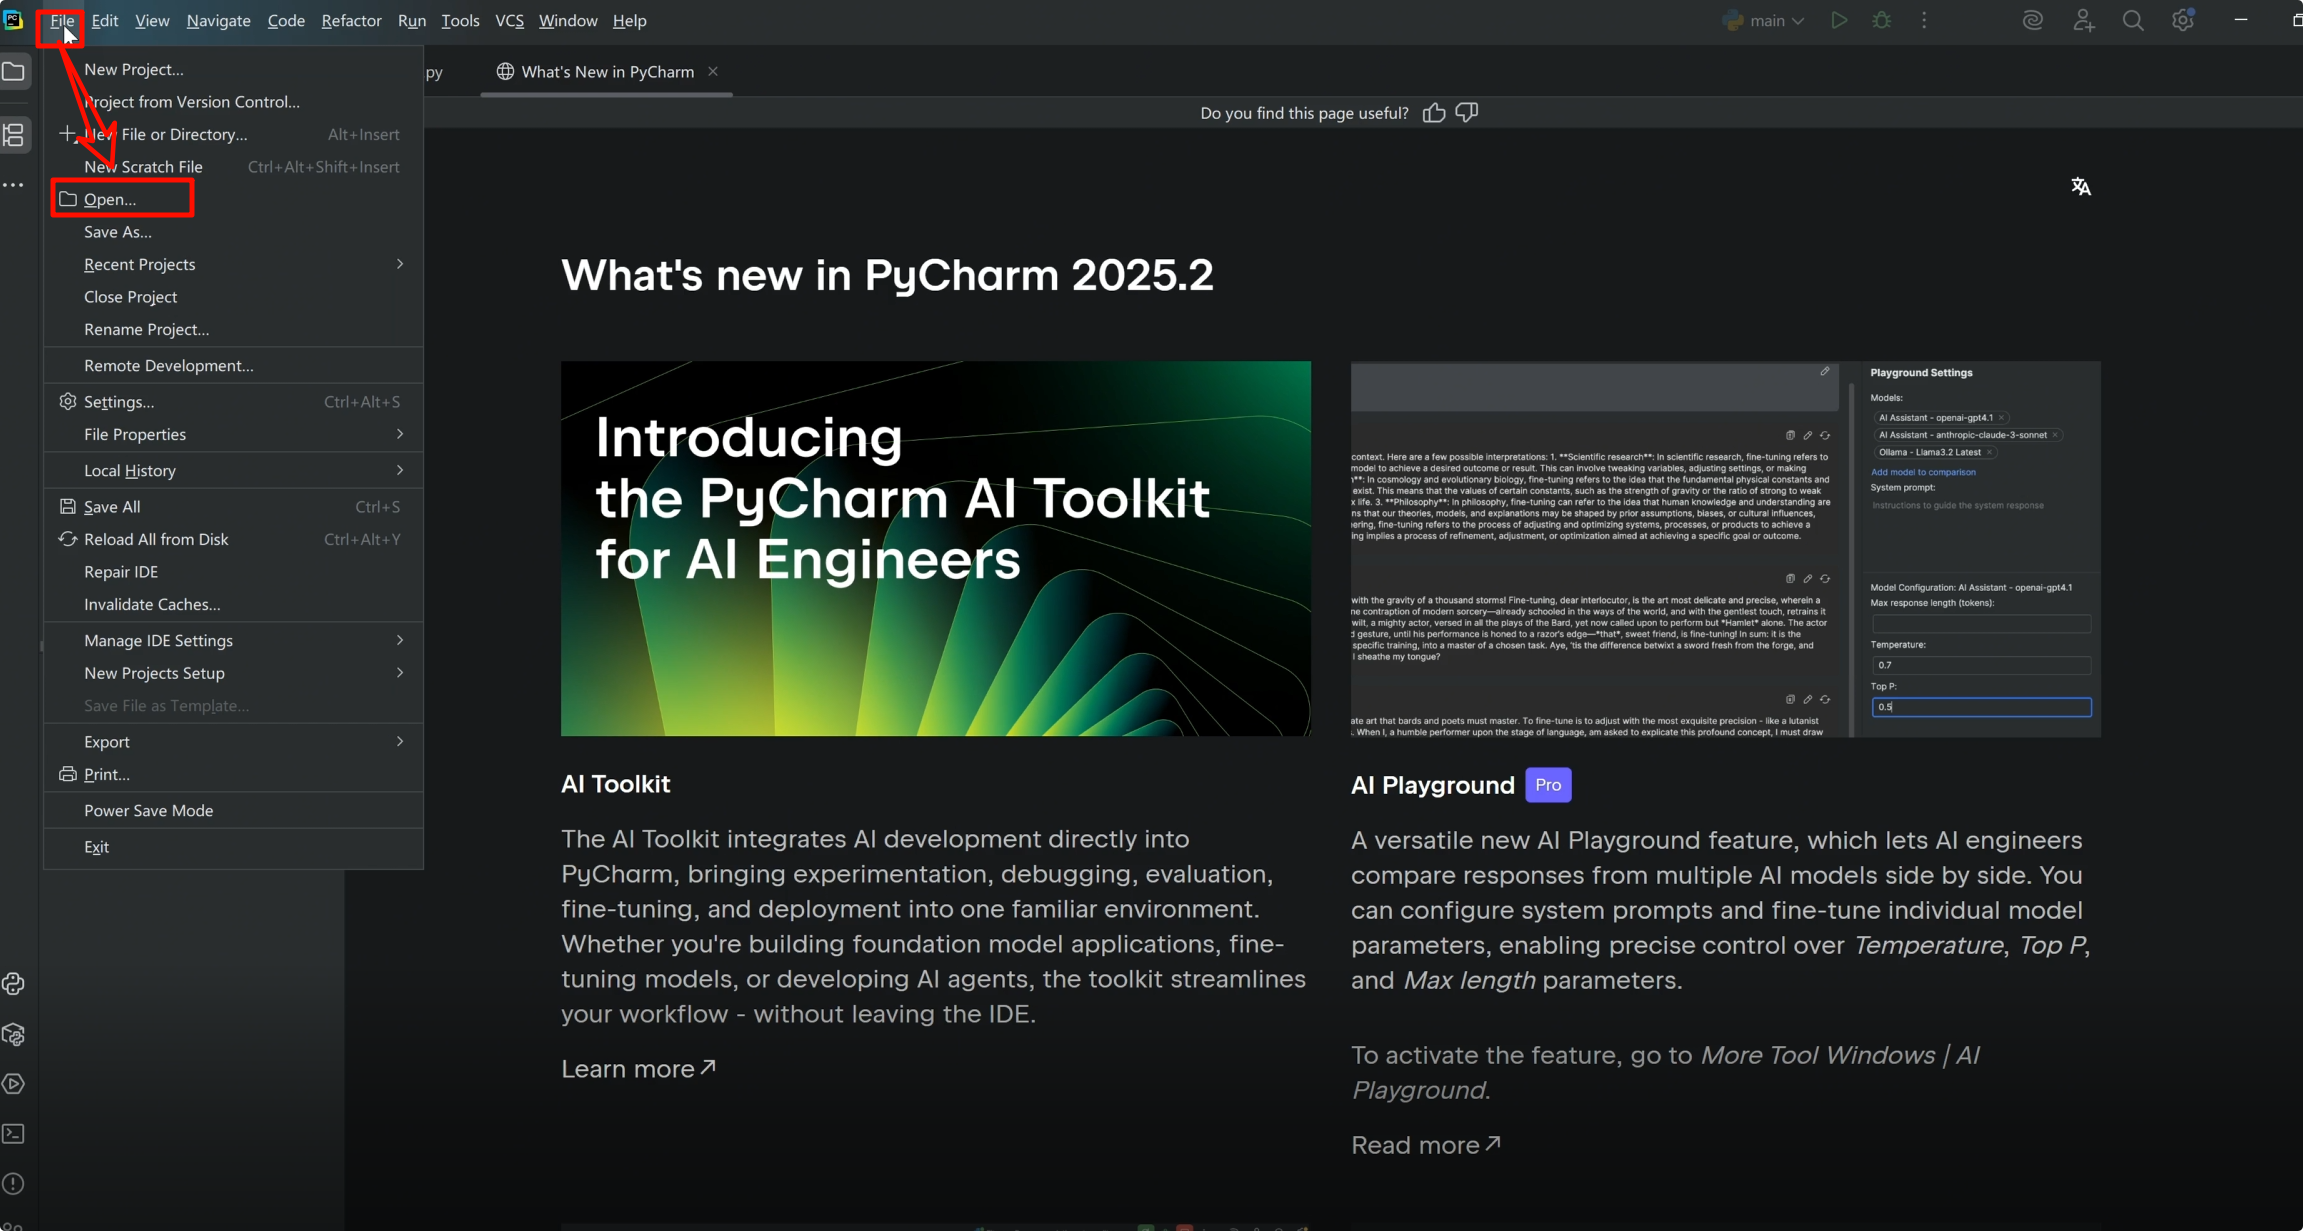Choose Save All menu entry
This screenshot has width=2303, height=1231.
233,507
